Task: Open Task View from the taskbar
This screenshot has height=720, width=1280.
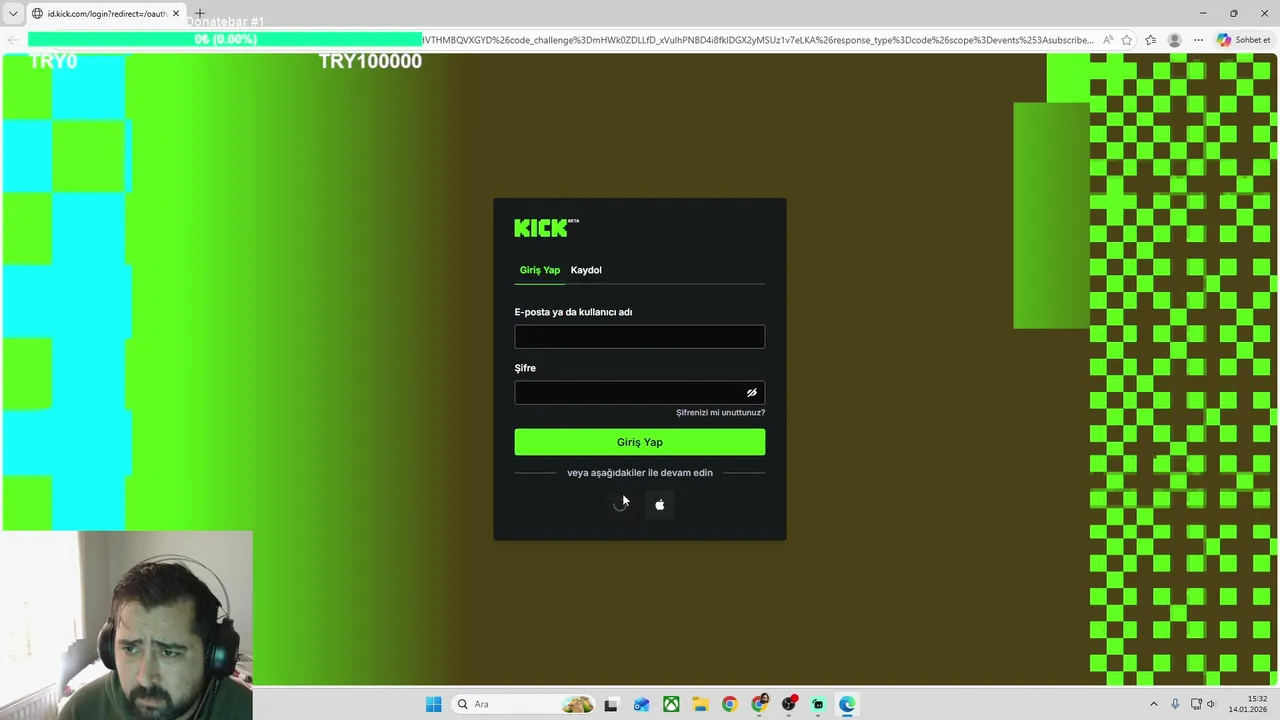Action: coord(611,704)
